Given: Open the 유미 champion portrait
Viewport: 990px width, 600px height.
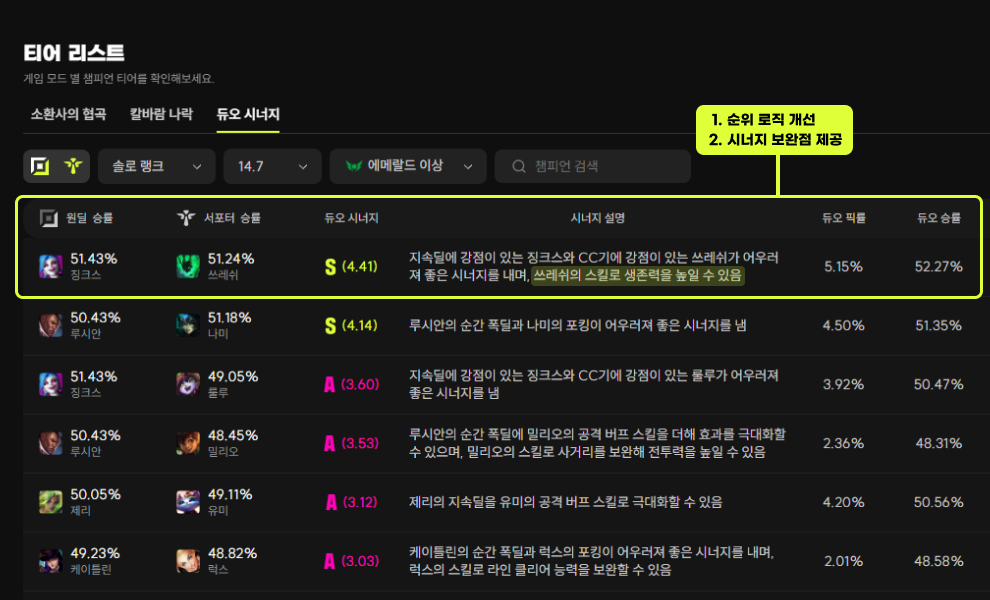Looking at the screenshot, I should [188, 502].
